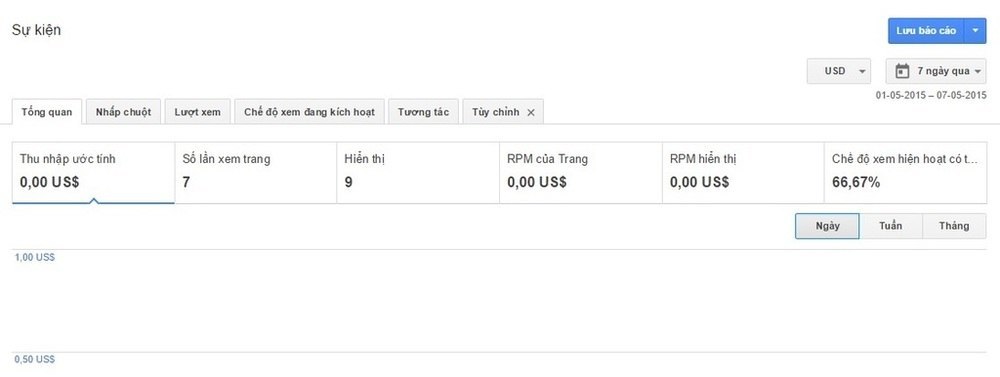Choose the Hiển thị metric card

tap(418, 172)
